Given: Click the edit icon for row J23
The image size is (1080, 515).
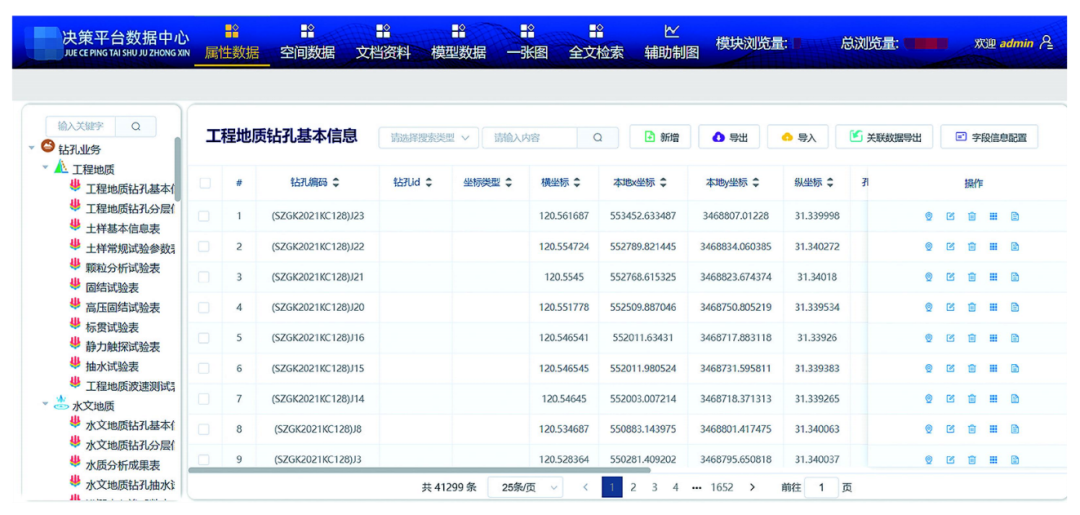Looking at the screenshot, I should (951, 216).
